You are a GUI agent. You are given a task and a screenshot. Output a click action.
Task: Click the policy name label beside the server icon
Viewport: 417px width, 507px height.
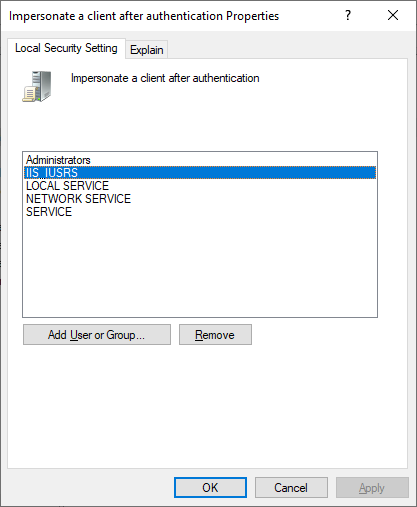[165, 78]
